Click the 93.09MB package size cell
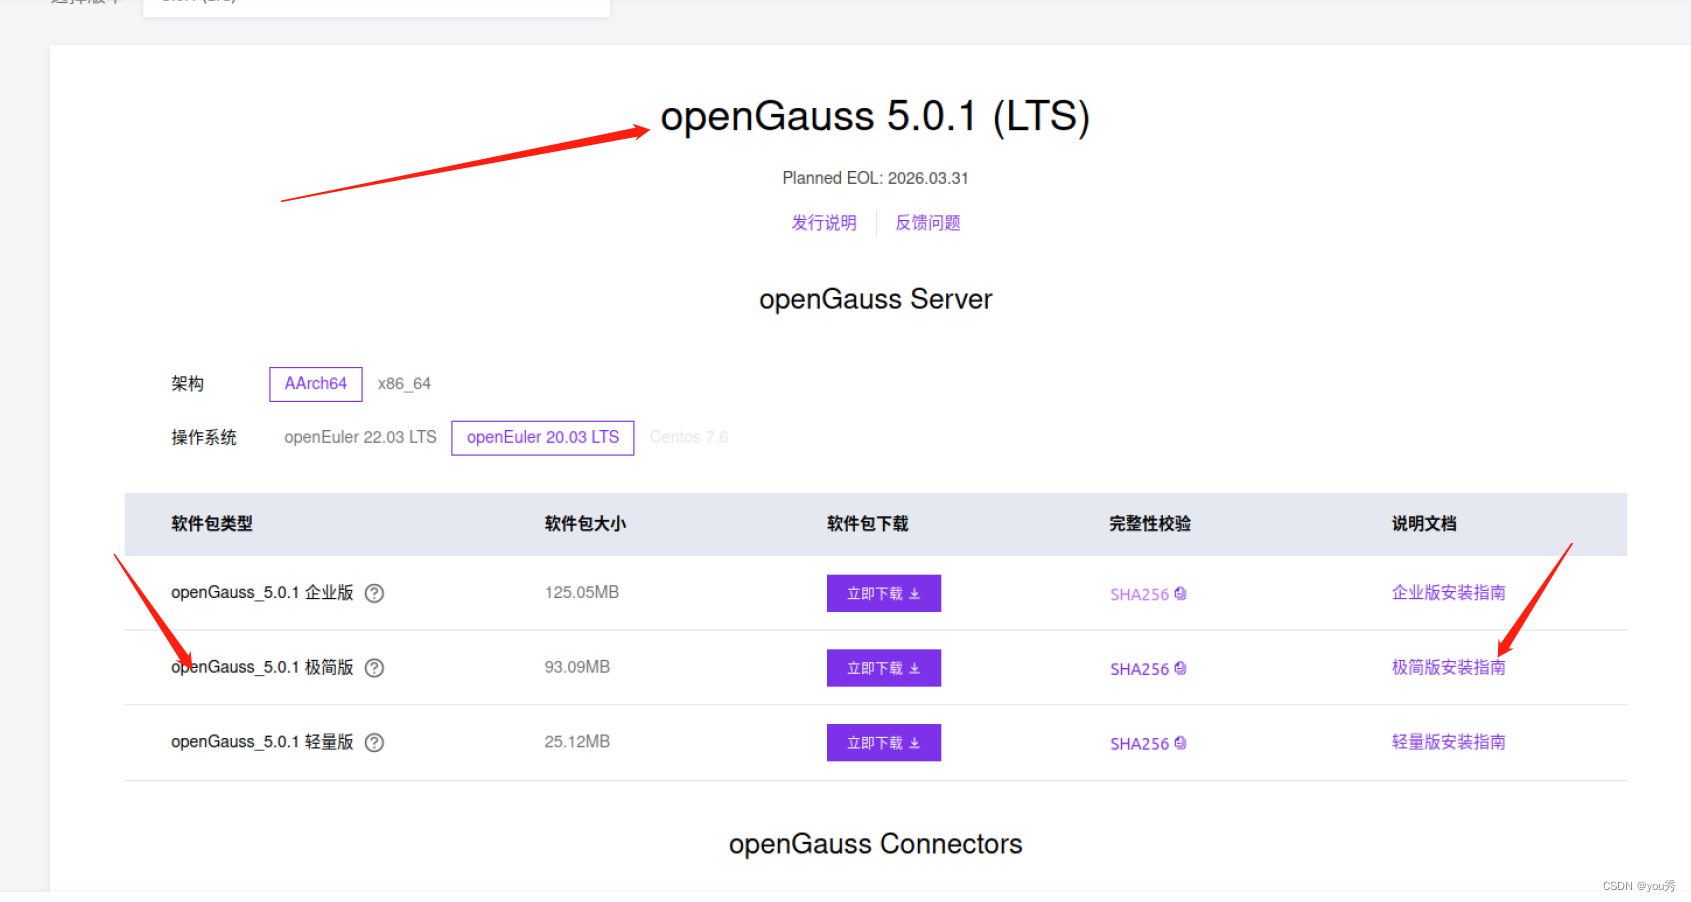This screenshot has width=1691, height=902. pyautogui.click(x=577, y=667)
